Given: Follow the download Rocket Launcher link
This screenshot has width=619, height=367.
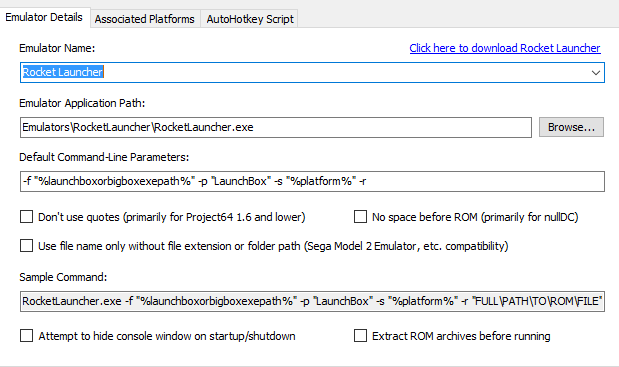Looking at the screenshot, I should coord(505,48).
